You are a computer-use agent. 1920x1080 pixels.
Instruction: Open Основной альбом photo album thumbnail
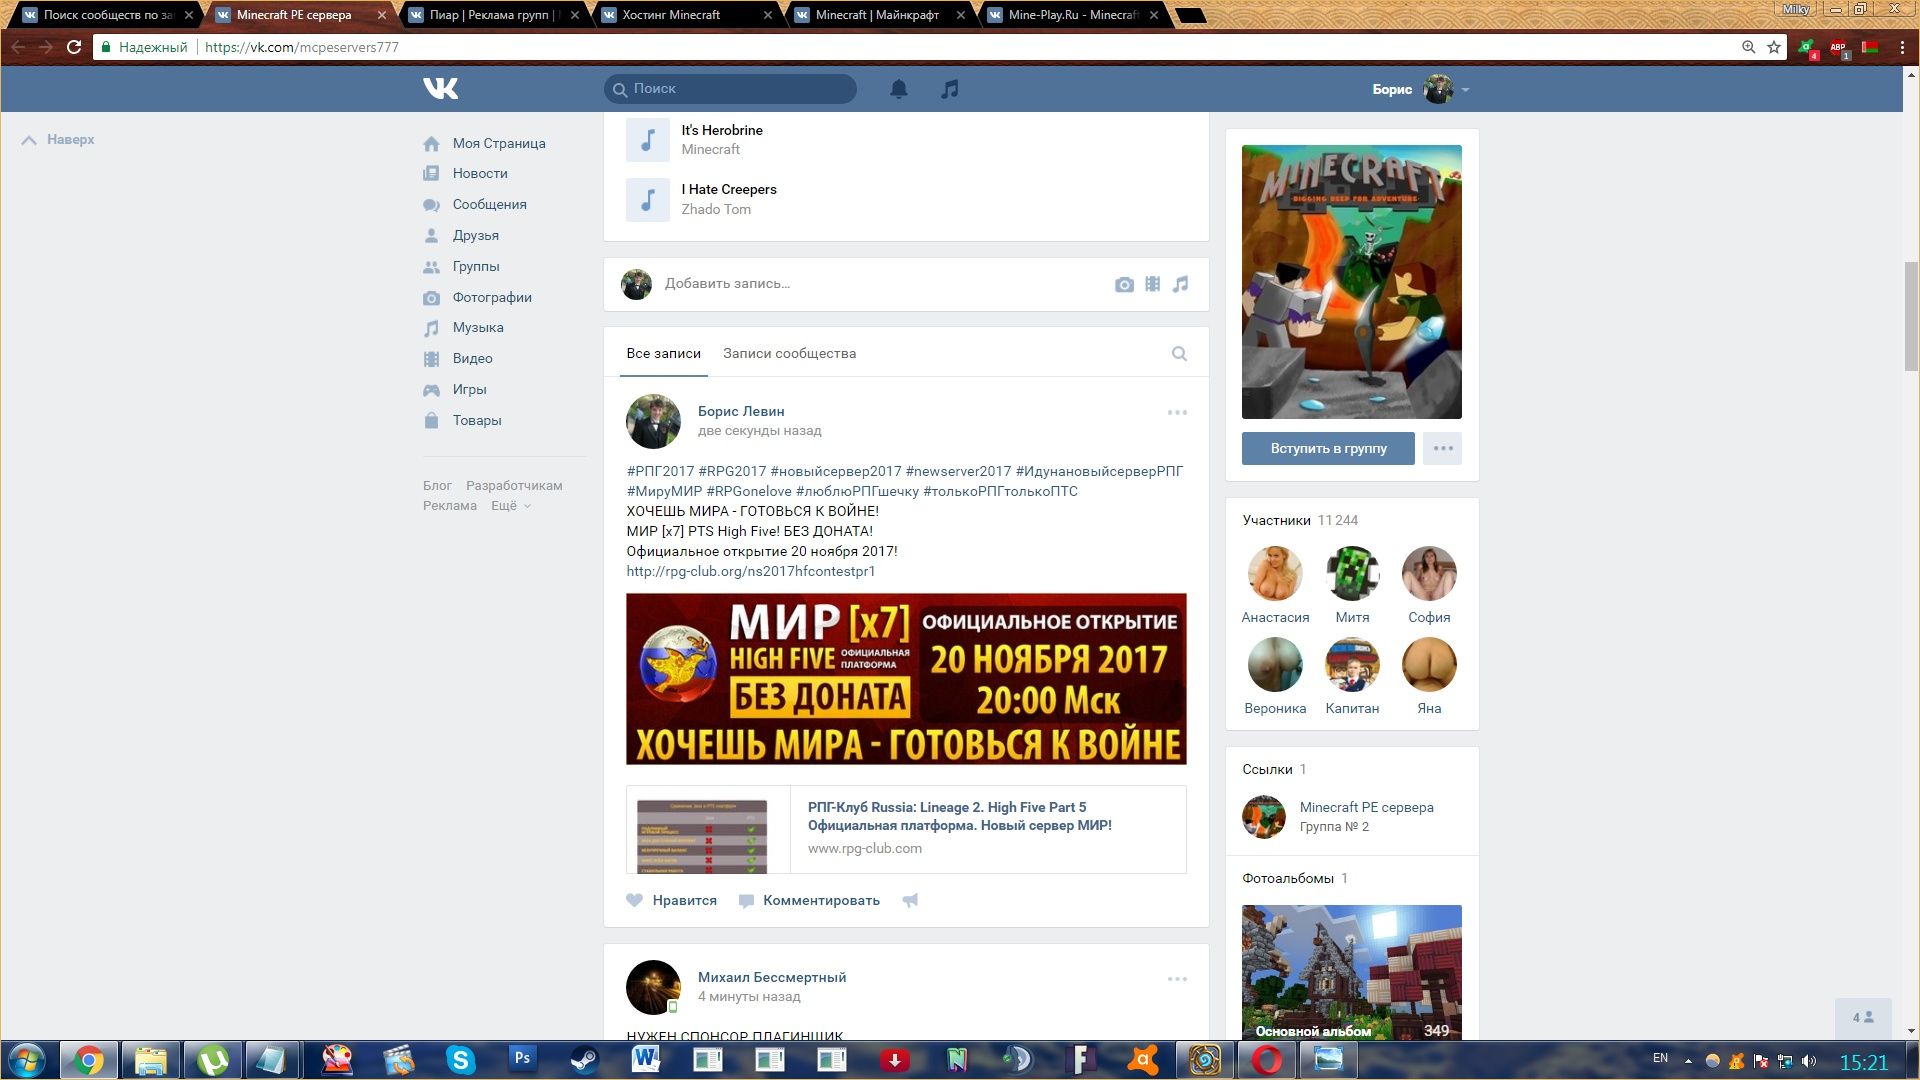[1351, 970]
